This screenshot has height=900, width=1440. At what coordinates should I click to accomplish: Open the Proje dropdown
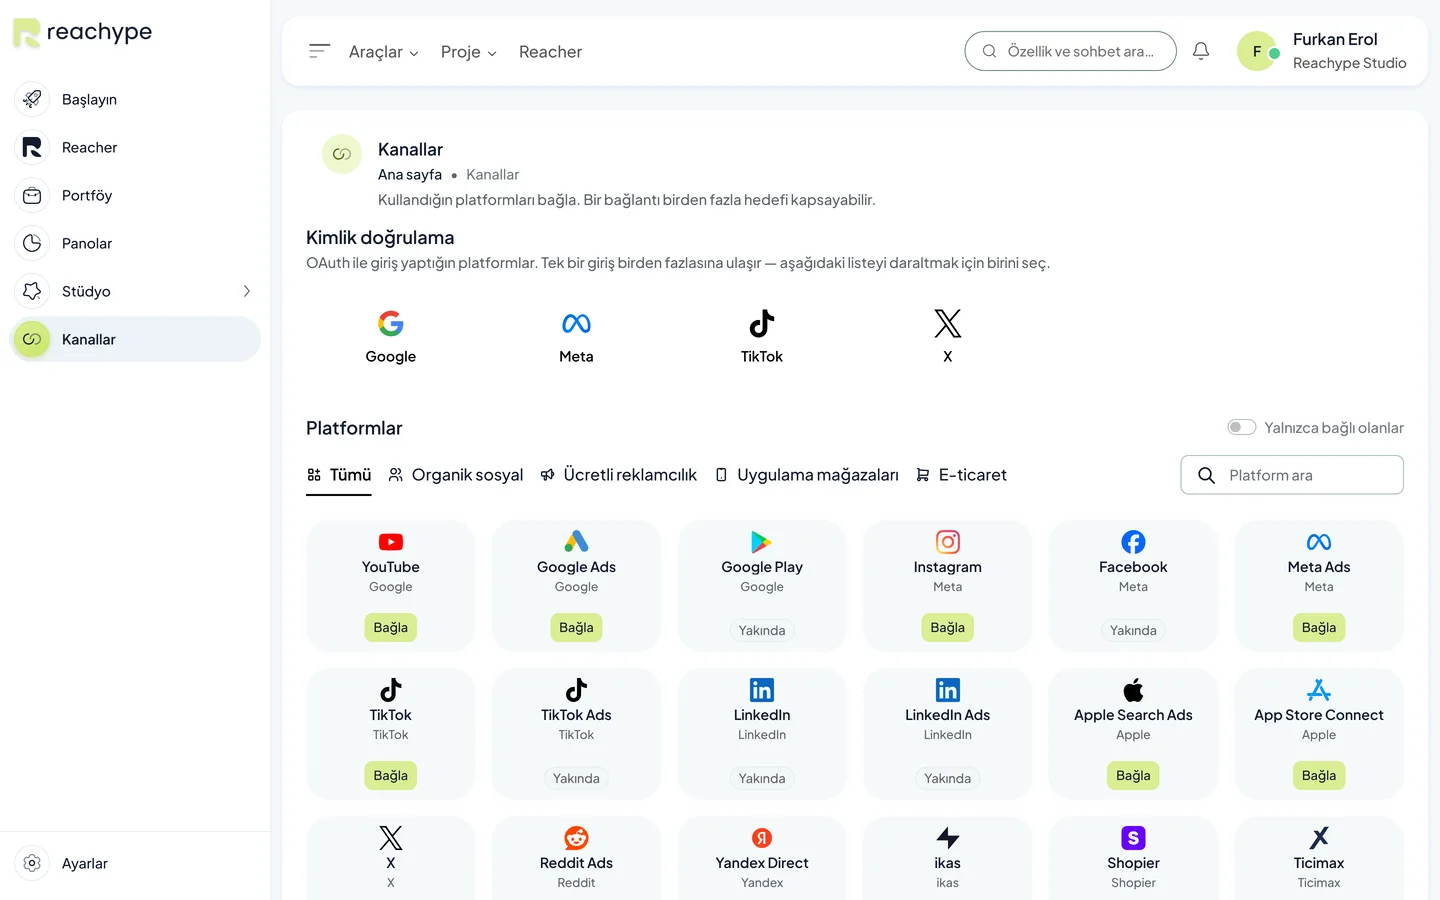click(469, 52)
